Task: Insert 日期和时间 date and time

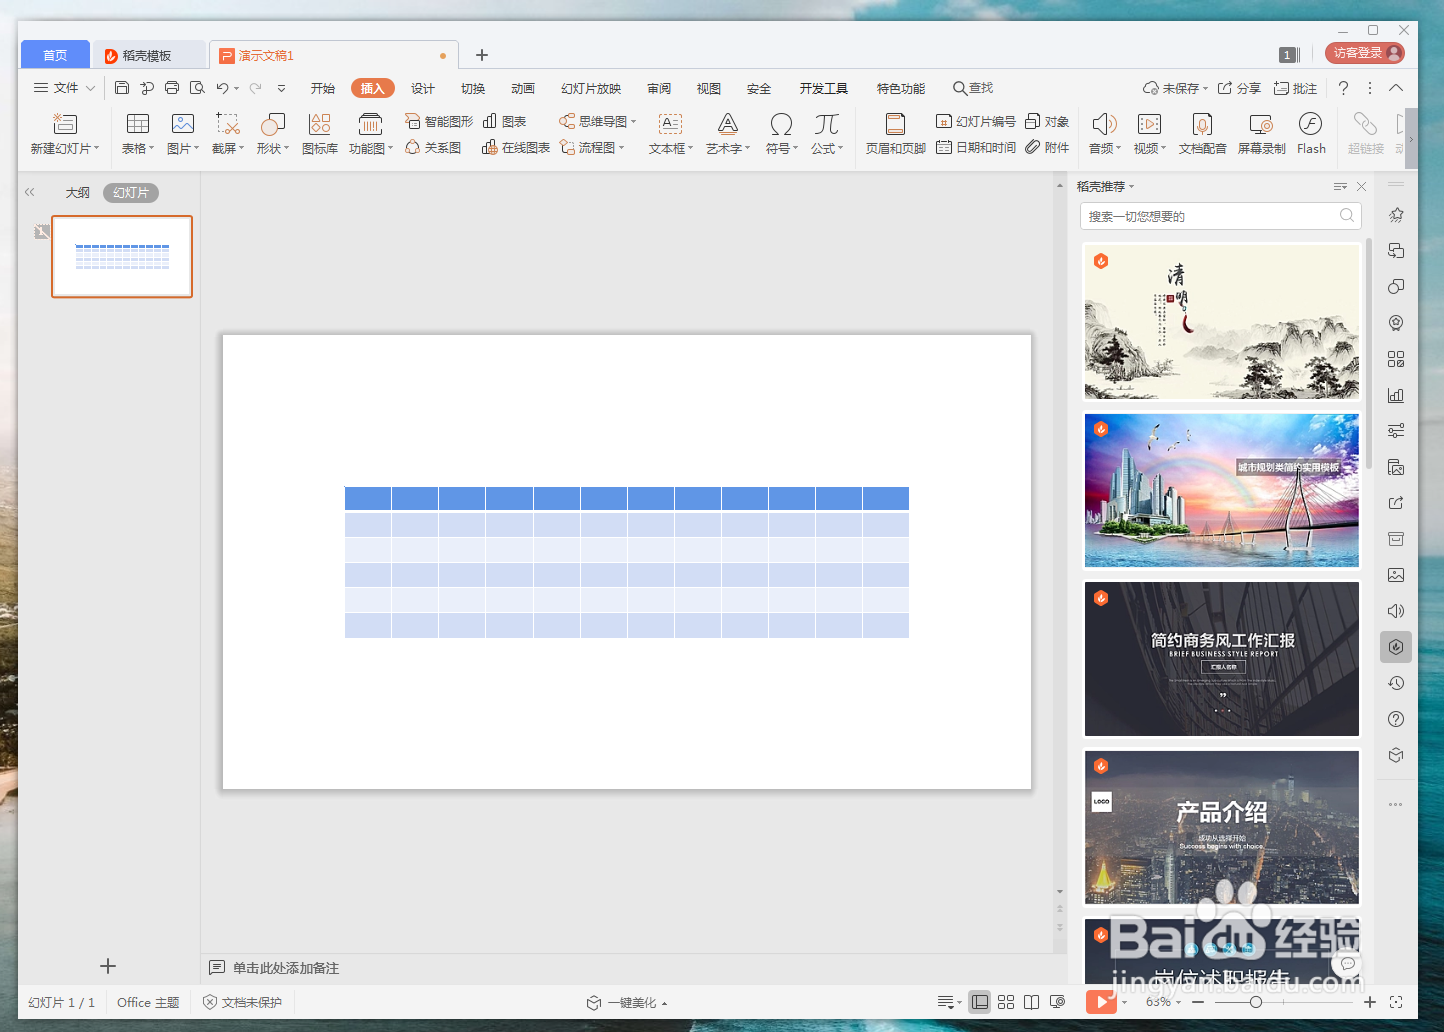Action: click(x=976, y=147)
